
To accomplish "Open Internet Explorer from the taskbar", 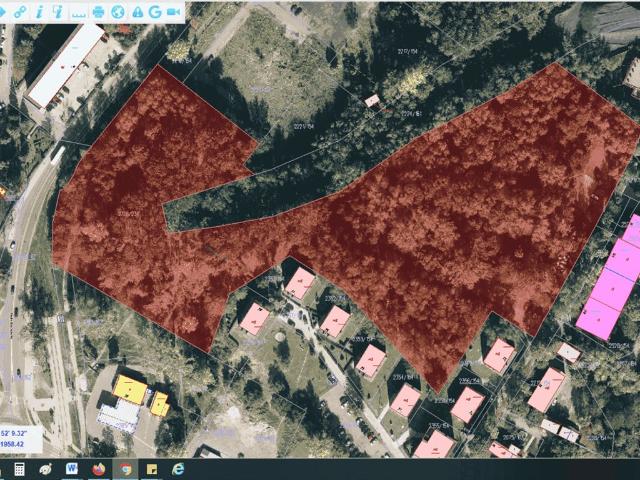I will tap(178, 468).
